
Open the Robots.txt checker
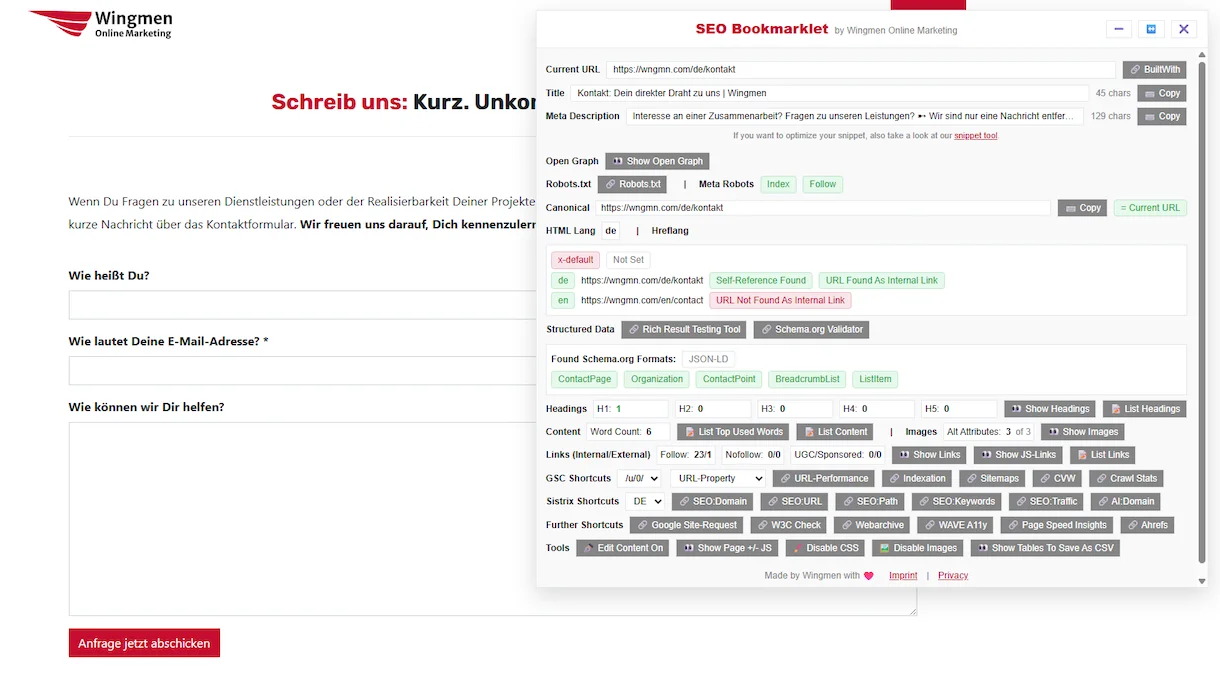pyautogui.click(x=632, y=184)
